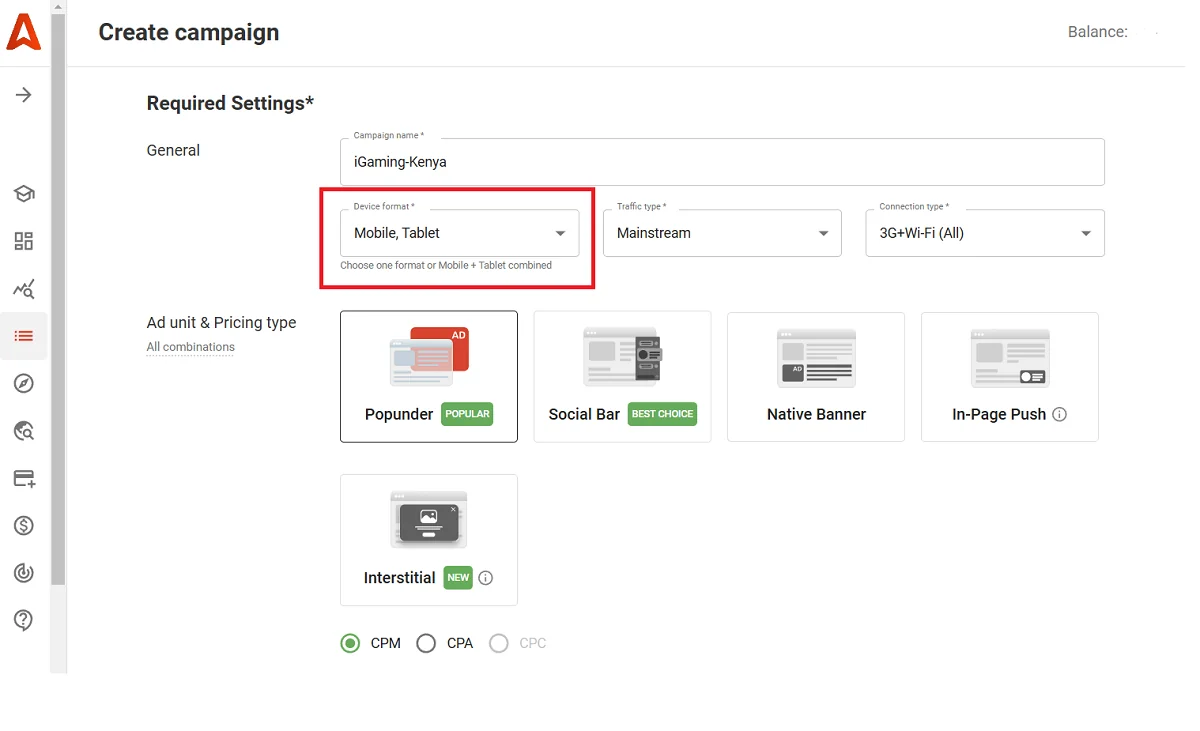Open the statistics chart icon
Screen dimensions: 1200x731
point(24,289)
